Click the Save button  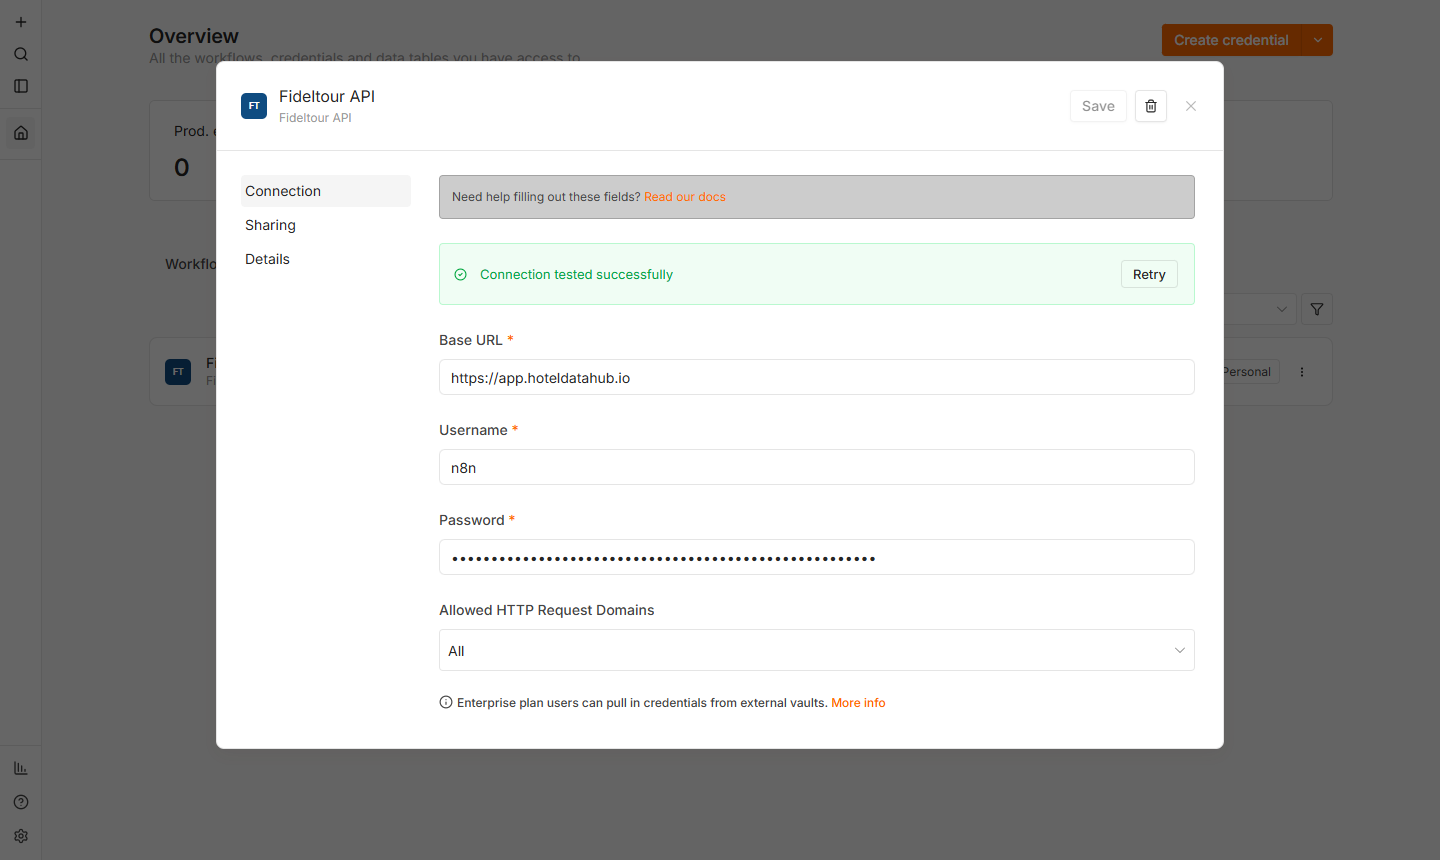point(1098,106)
